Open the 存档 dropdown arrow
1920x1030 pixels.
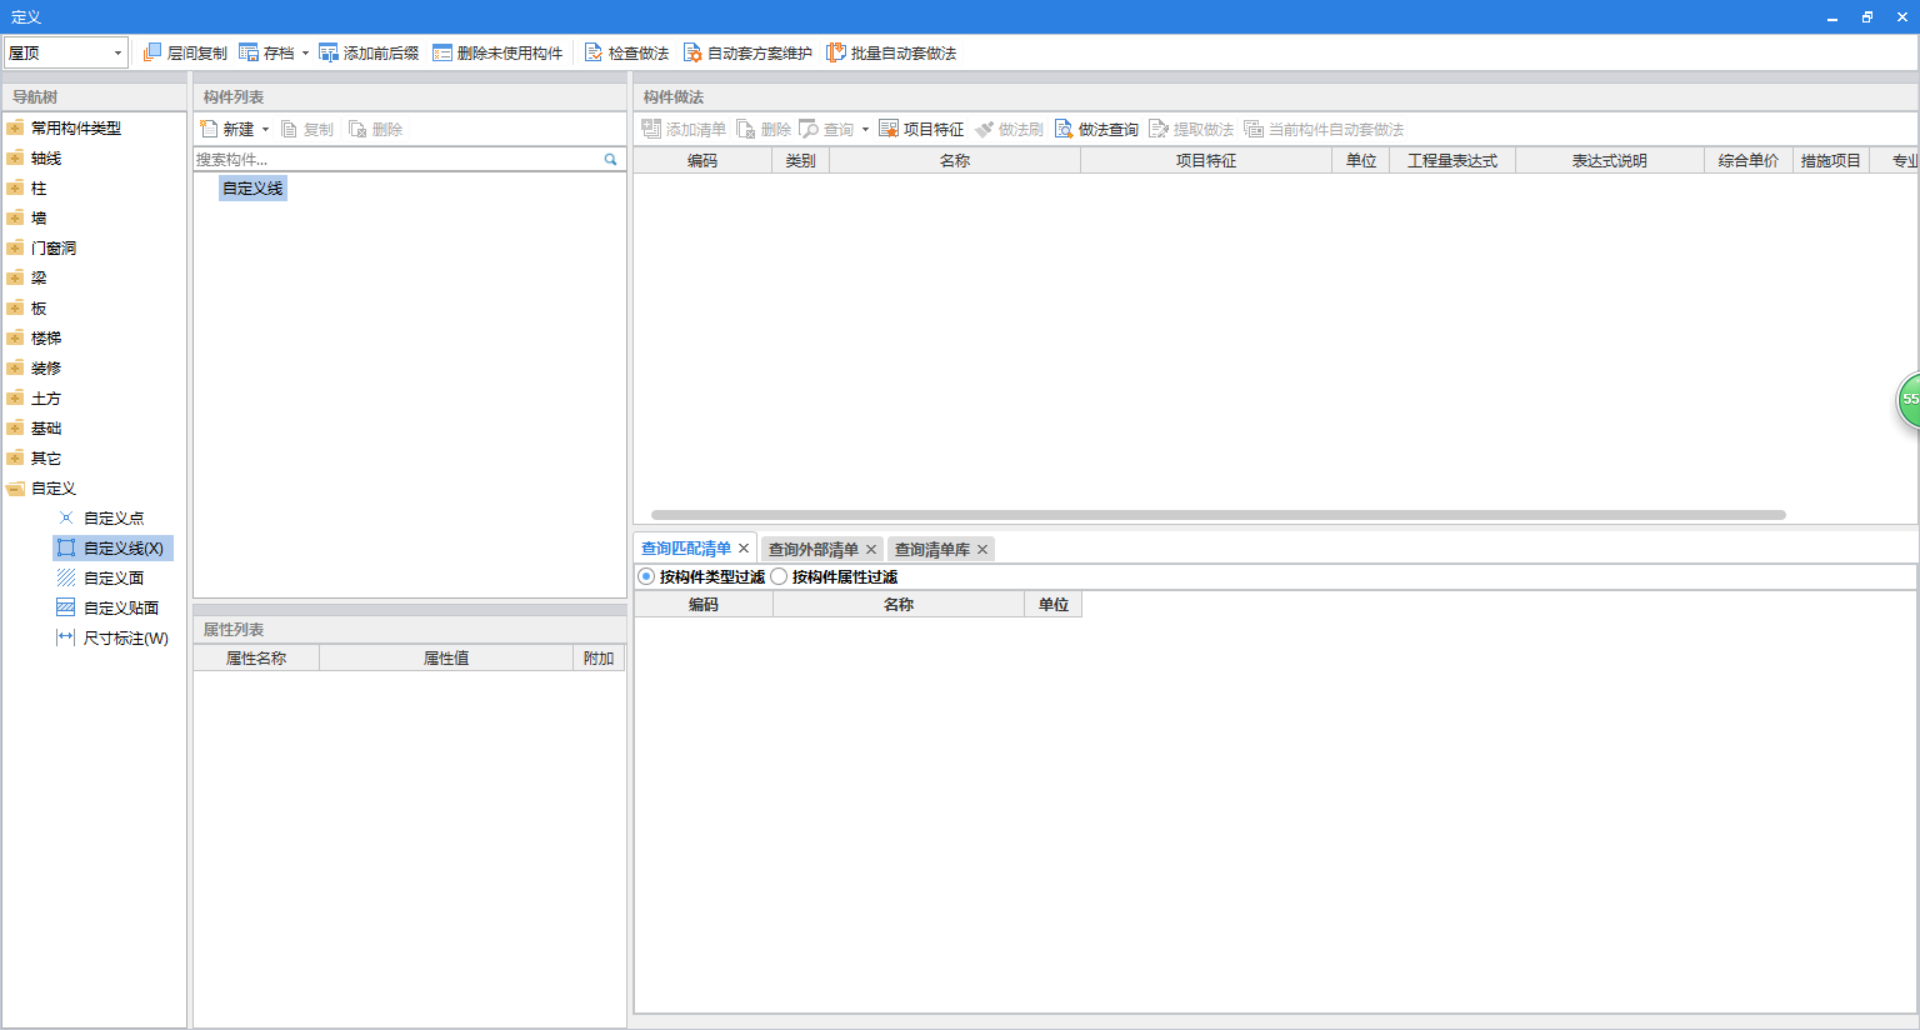click(305, 53)
